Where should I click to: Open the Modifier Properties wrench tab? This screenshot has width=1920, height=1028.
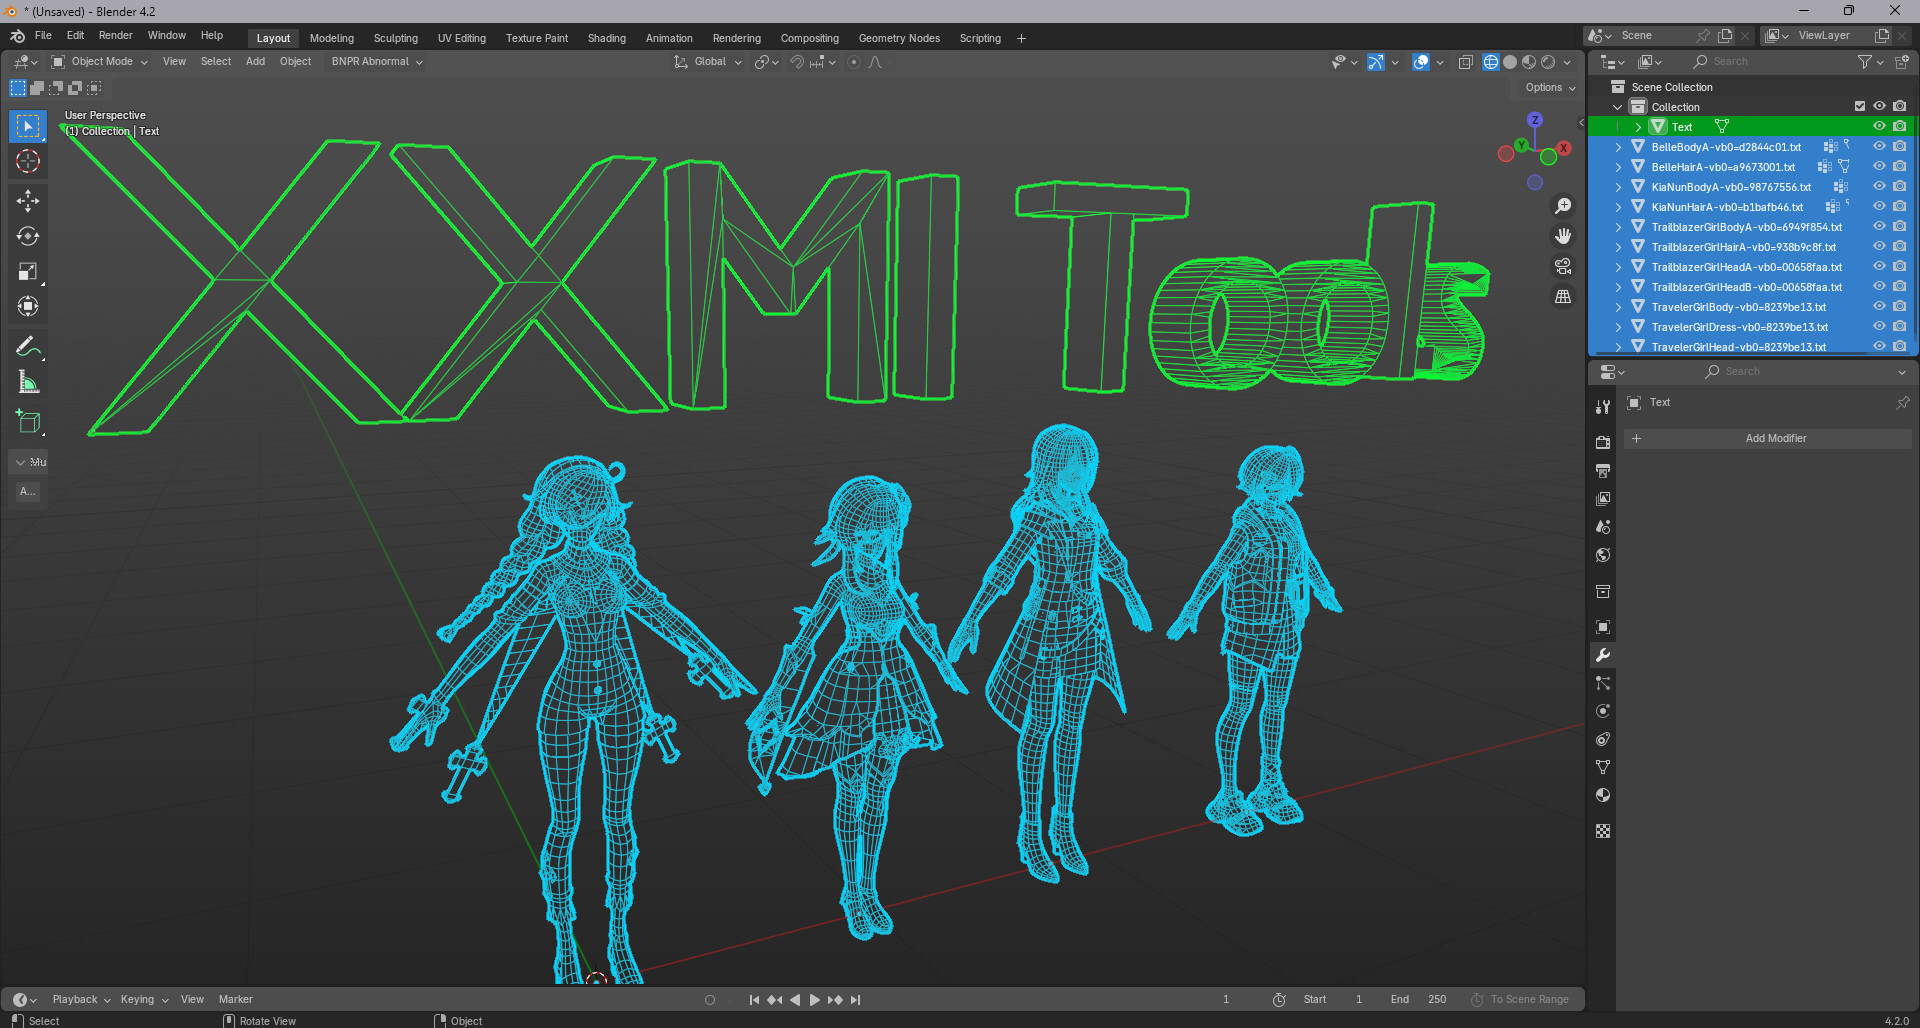(x=1603, y=655)
